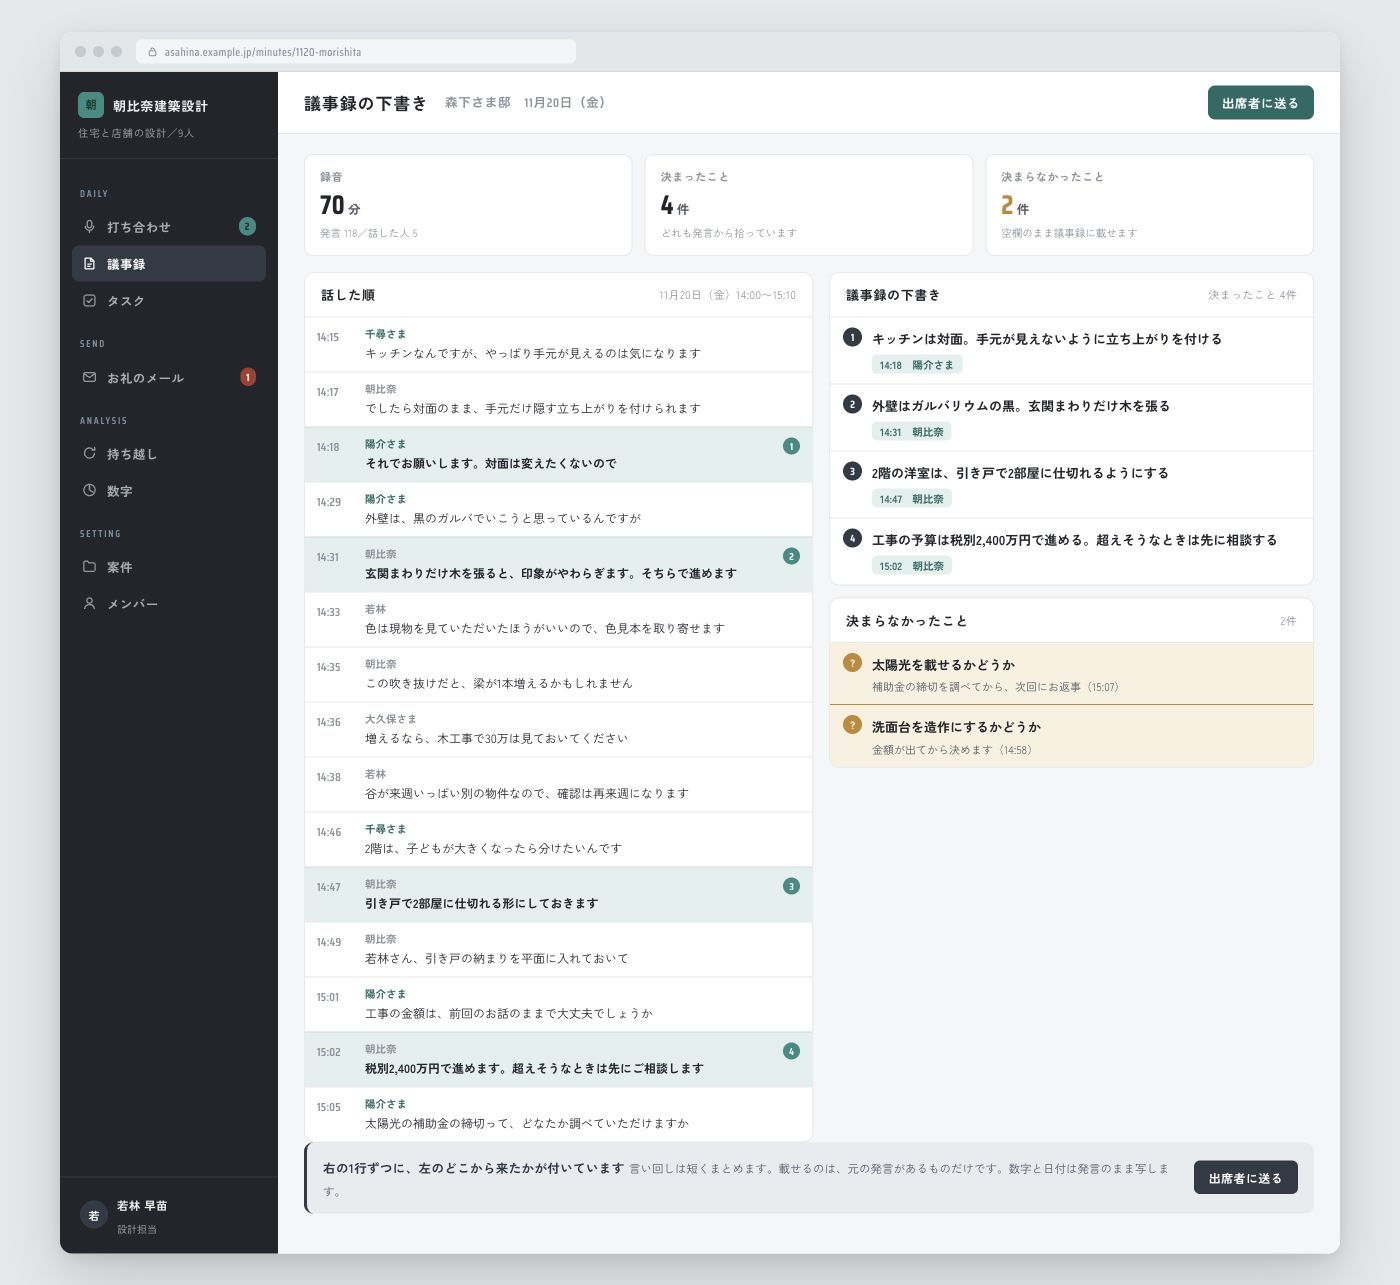Click the dark 出席者に送る button in the note bar
1400x1285 pixels.
(1245, 1178)
